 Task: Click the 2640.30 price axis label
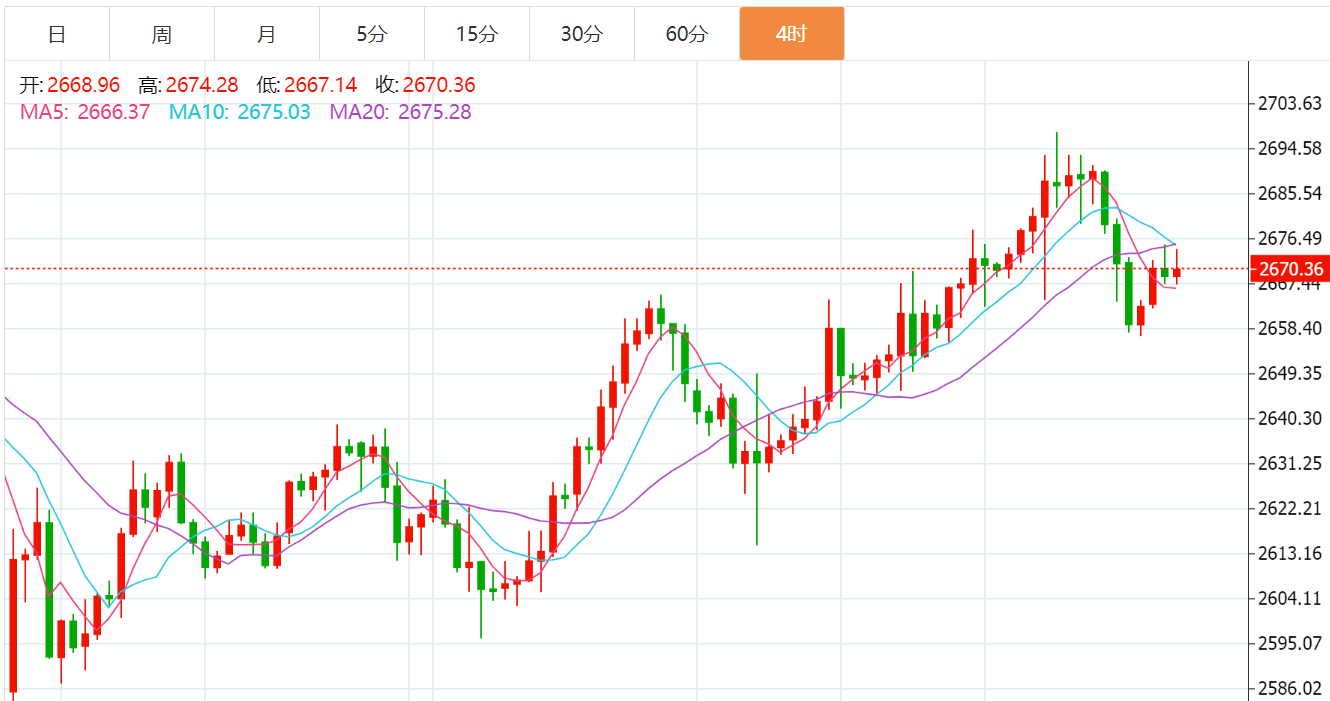click(x=1290, y=418)
